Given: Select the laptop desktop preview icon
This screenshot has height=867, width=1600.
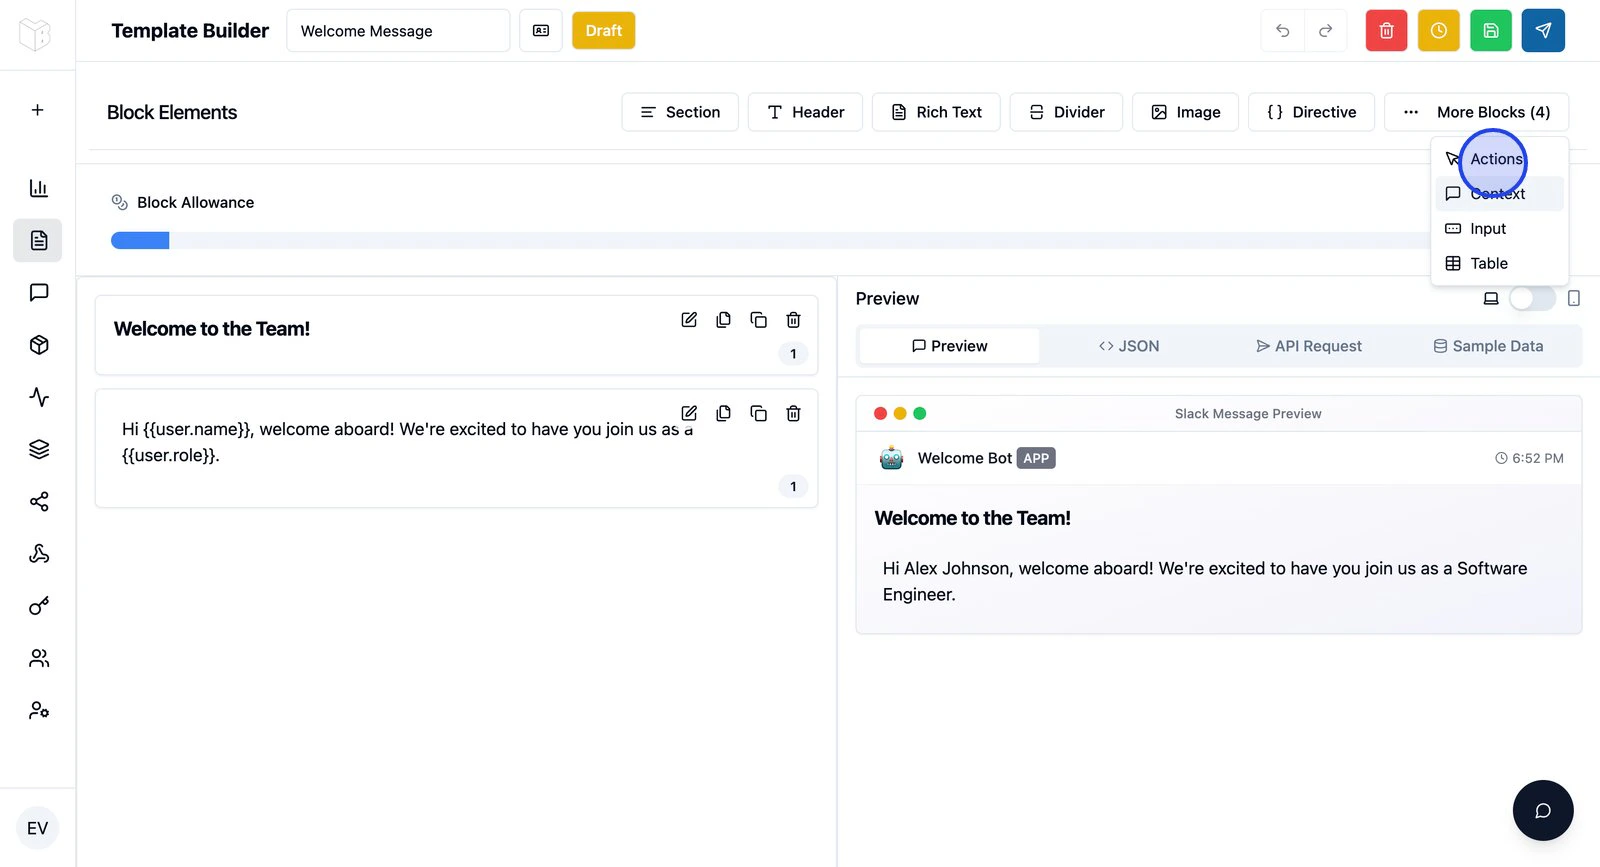Looking at the screenshot, I should (1491, 298).
